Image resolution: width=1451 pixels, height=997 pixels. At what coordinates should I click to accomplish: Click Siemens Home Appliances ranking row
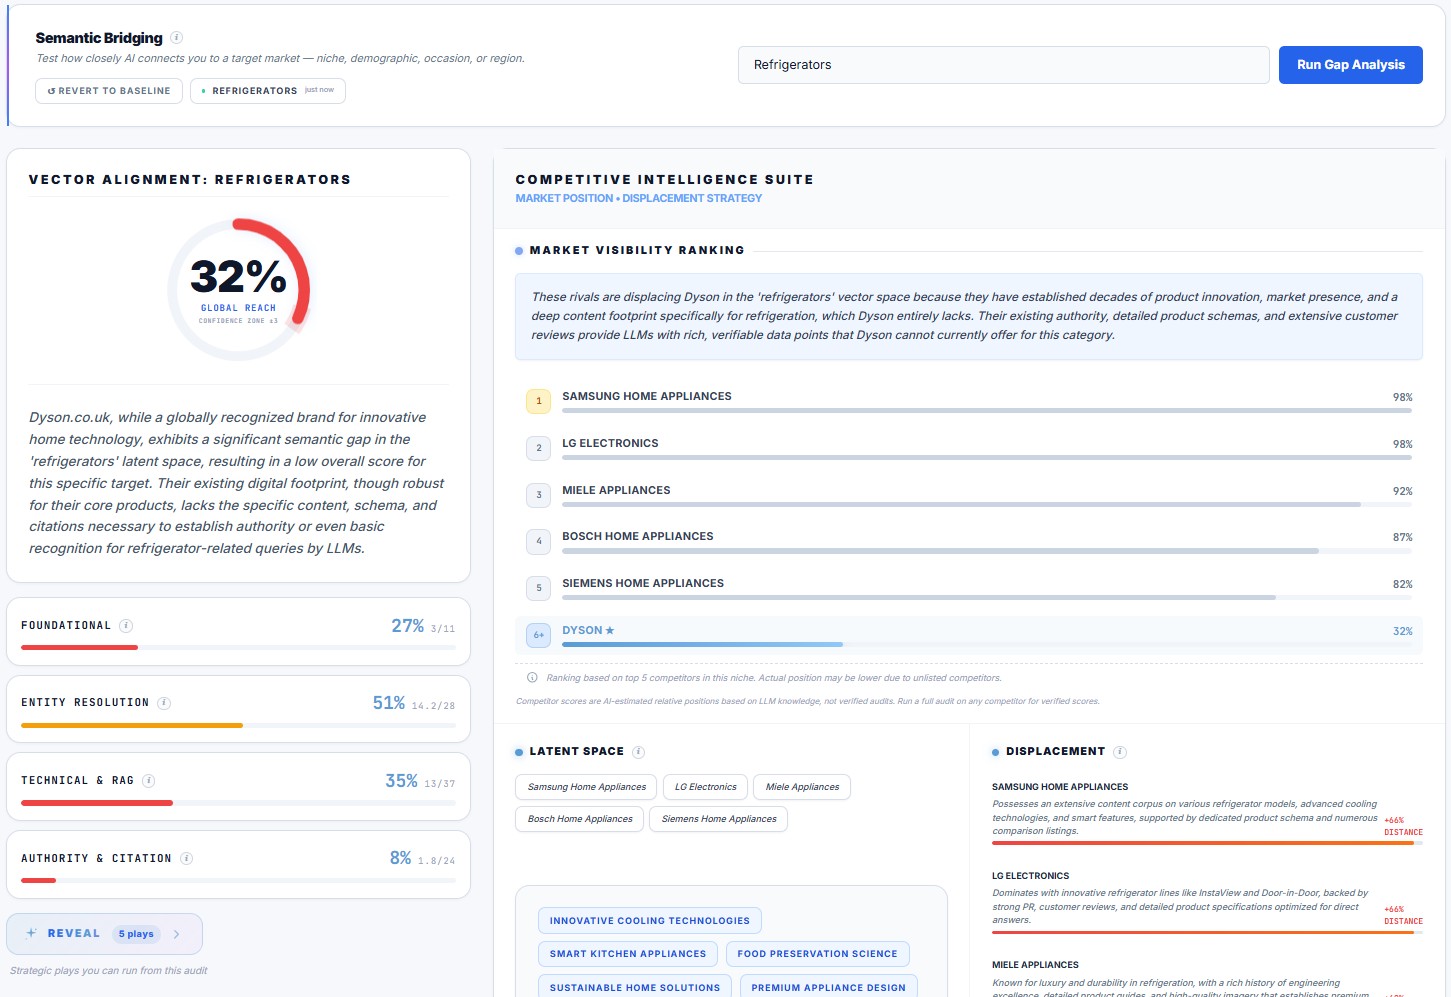(x=968, y=588)
